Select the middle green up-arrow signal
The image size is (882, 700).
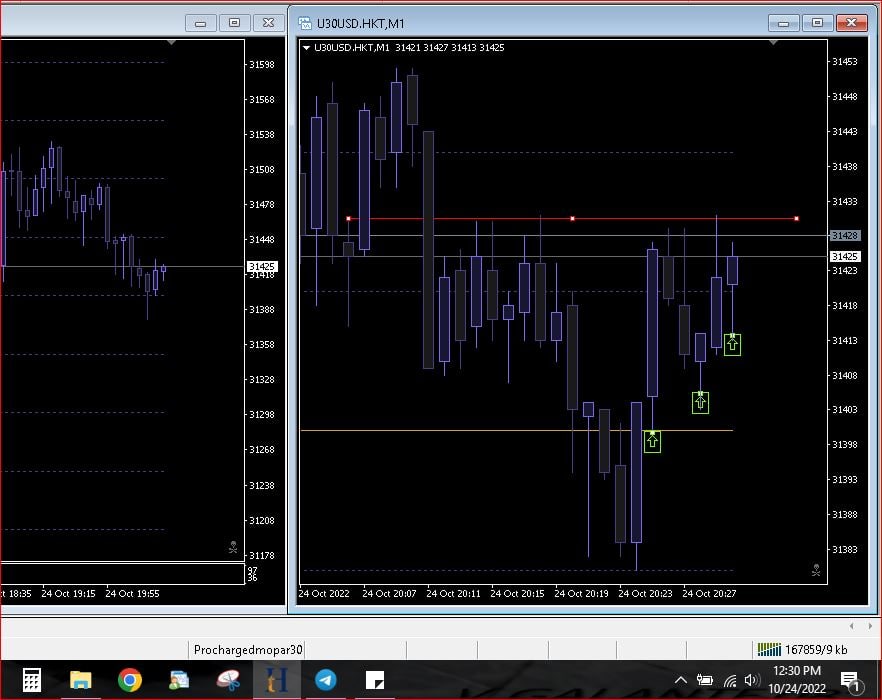click(700, 402)
